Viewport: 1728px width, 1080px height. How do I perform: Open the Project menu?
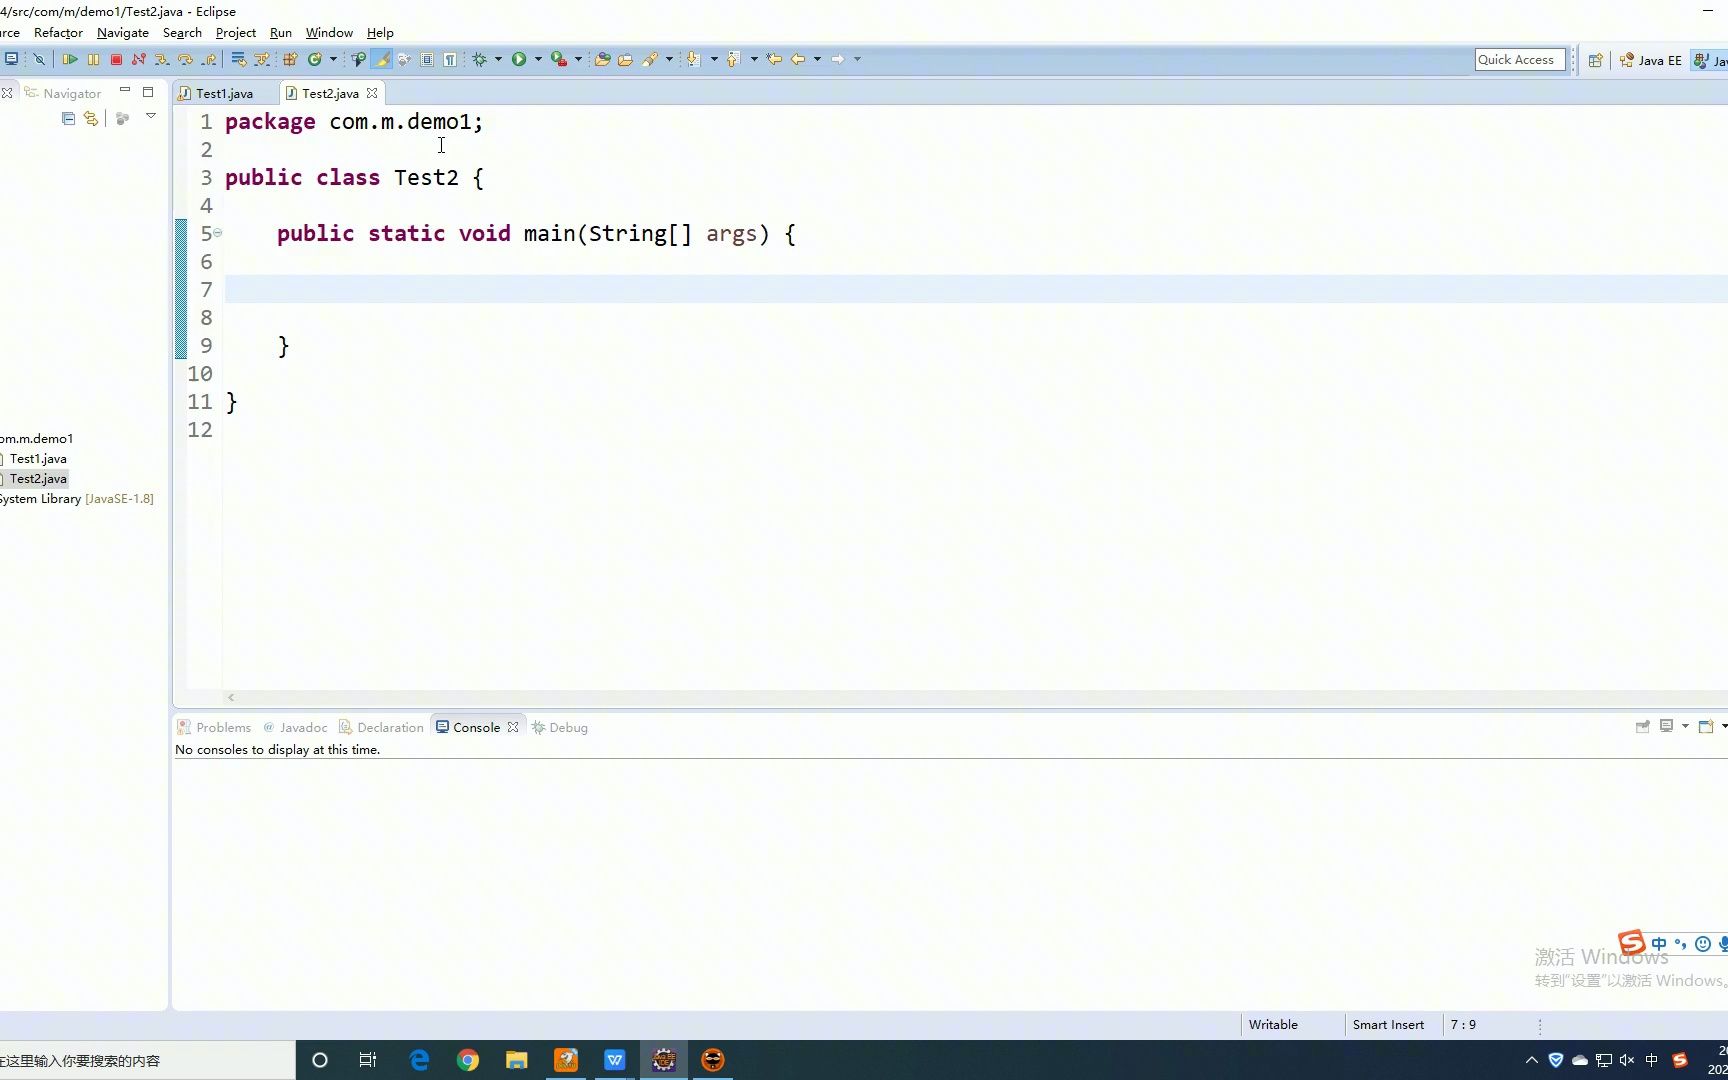click(236, 33)
